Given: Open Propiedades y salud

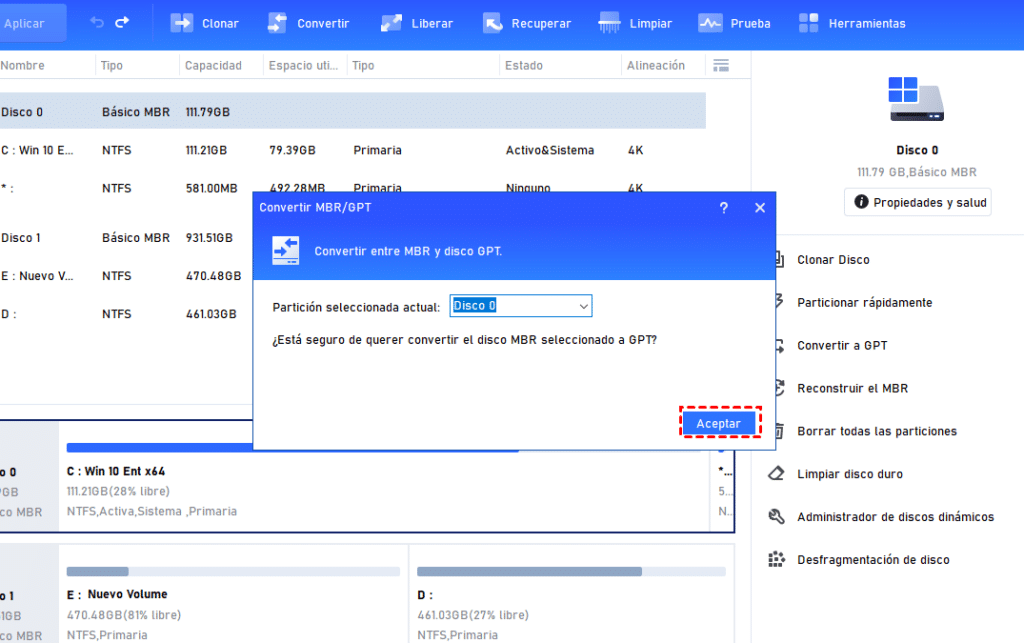Looking at the screenshot, I should tap(918, 202).
